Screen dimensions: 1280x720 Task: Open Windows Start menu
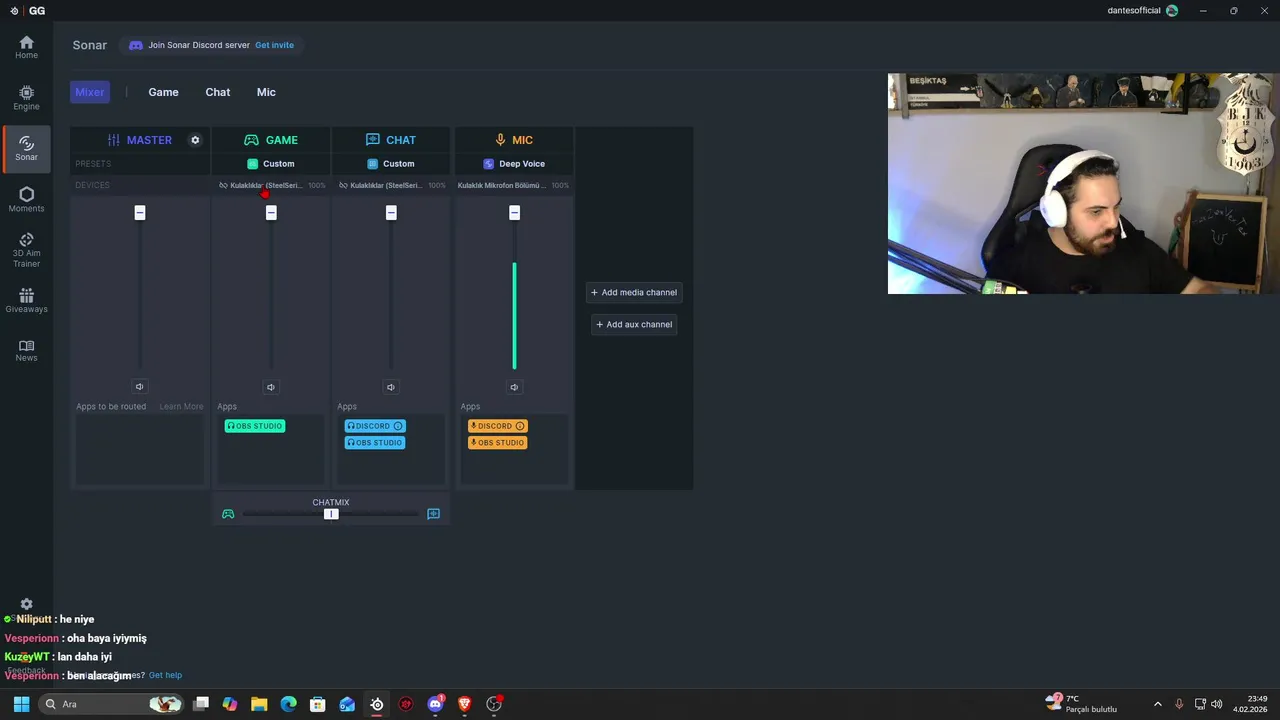21,704
